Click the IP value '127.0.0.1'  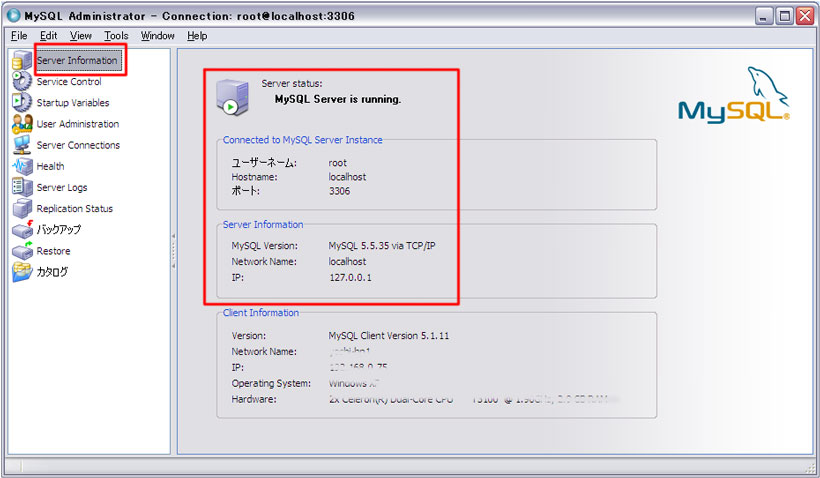[x=350, y=278]
